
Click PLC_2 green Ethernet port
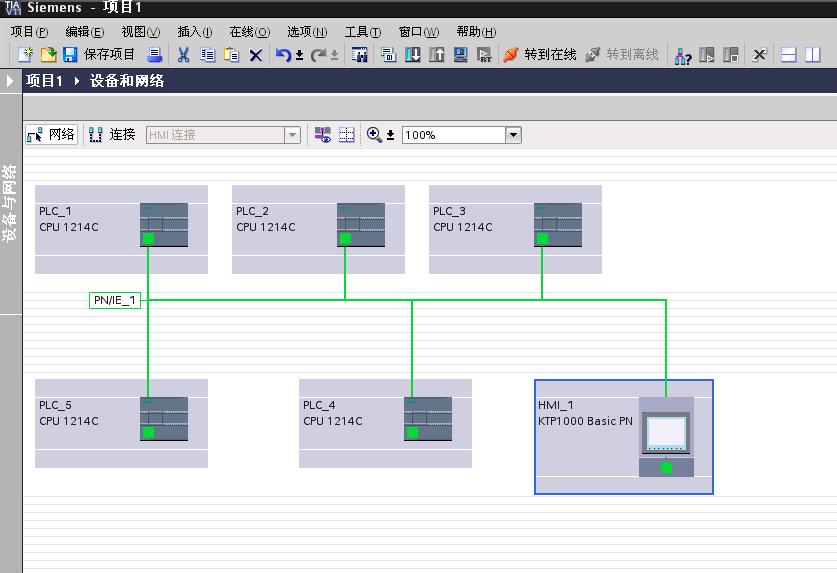tap(345, 239)
